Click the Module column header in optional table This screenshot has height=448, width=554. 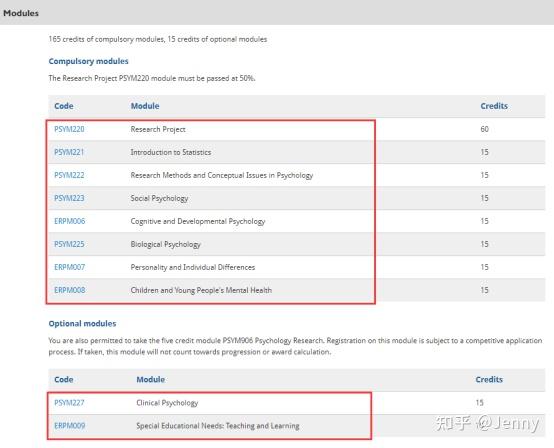(151, 379)
